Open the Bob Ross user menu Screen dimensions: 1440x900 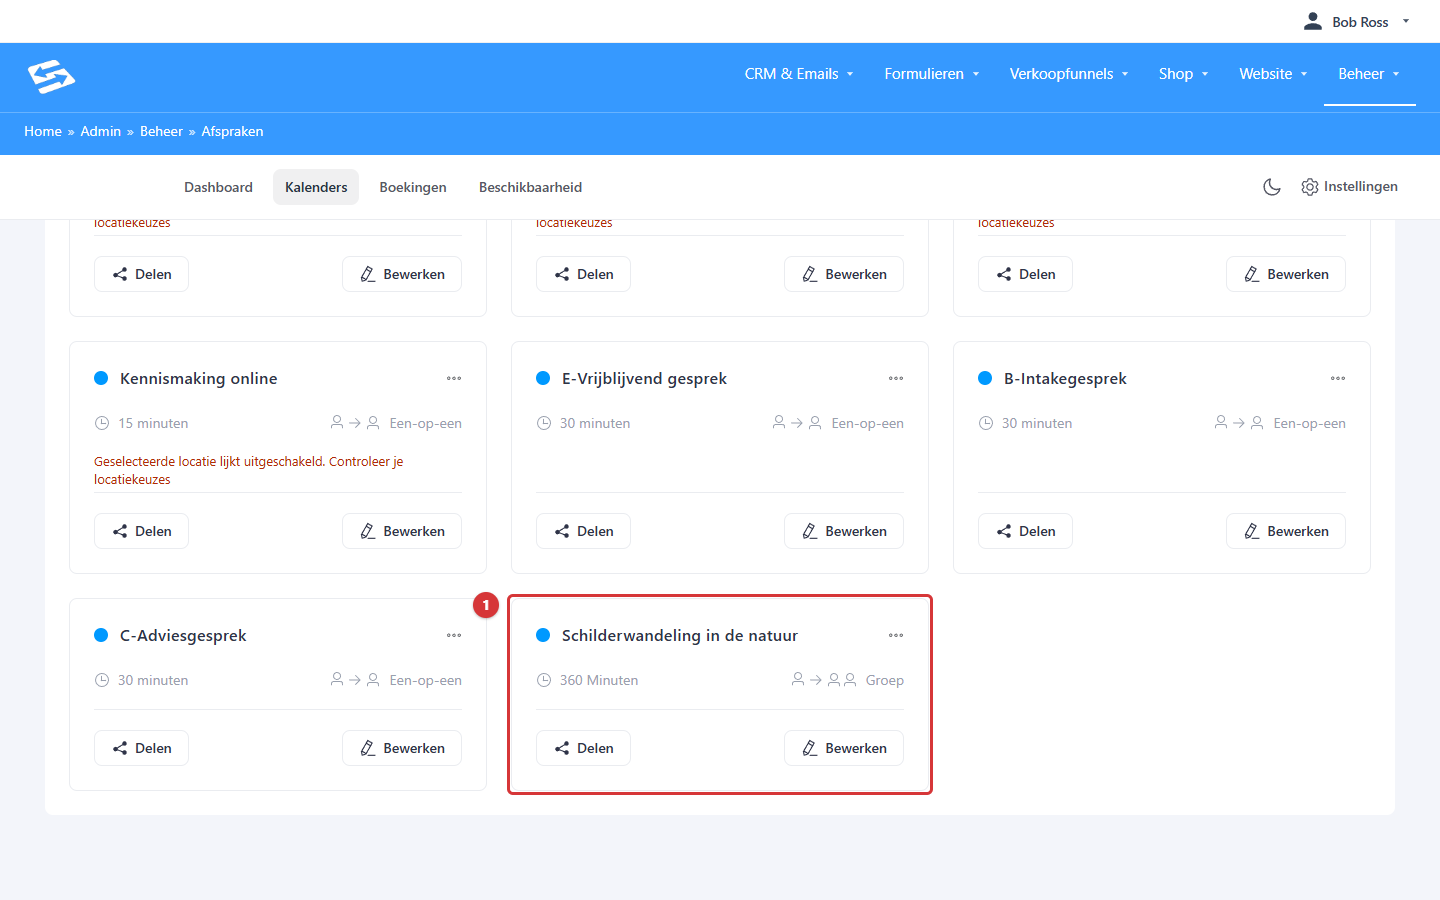[1356, 21]
